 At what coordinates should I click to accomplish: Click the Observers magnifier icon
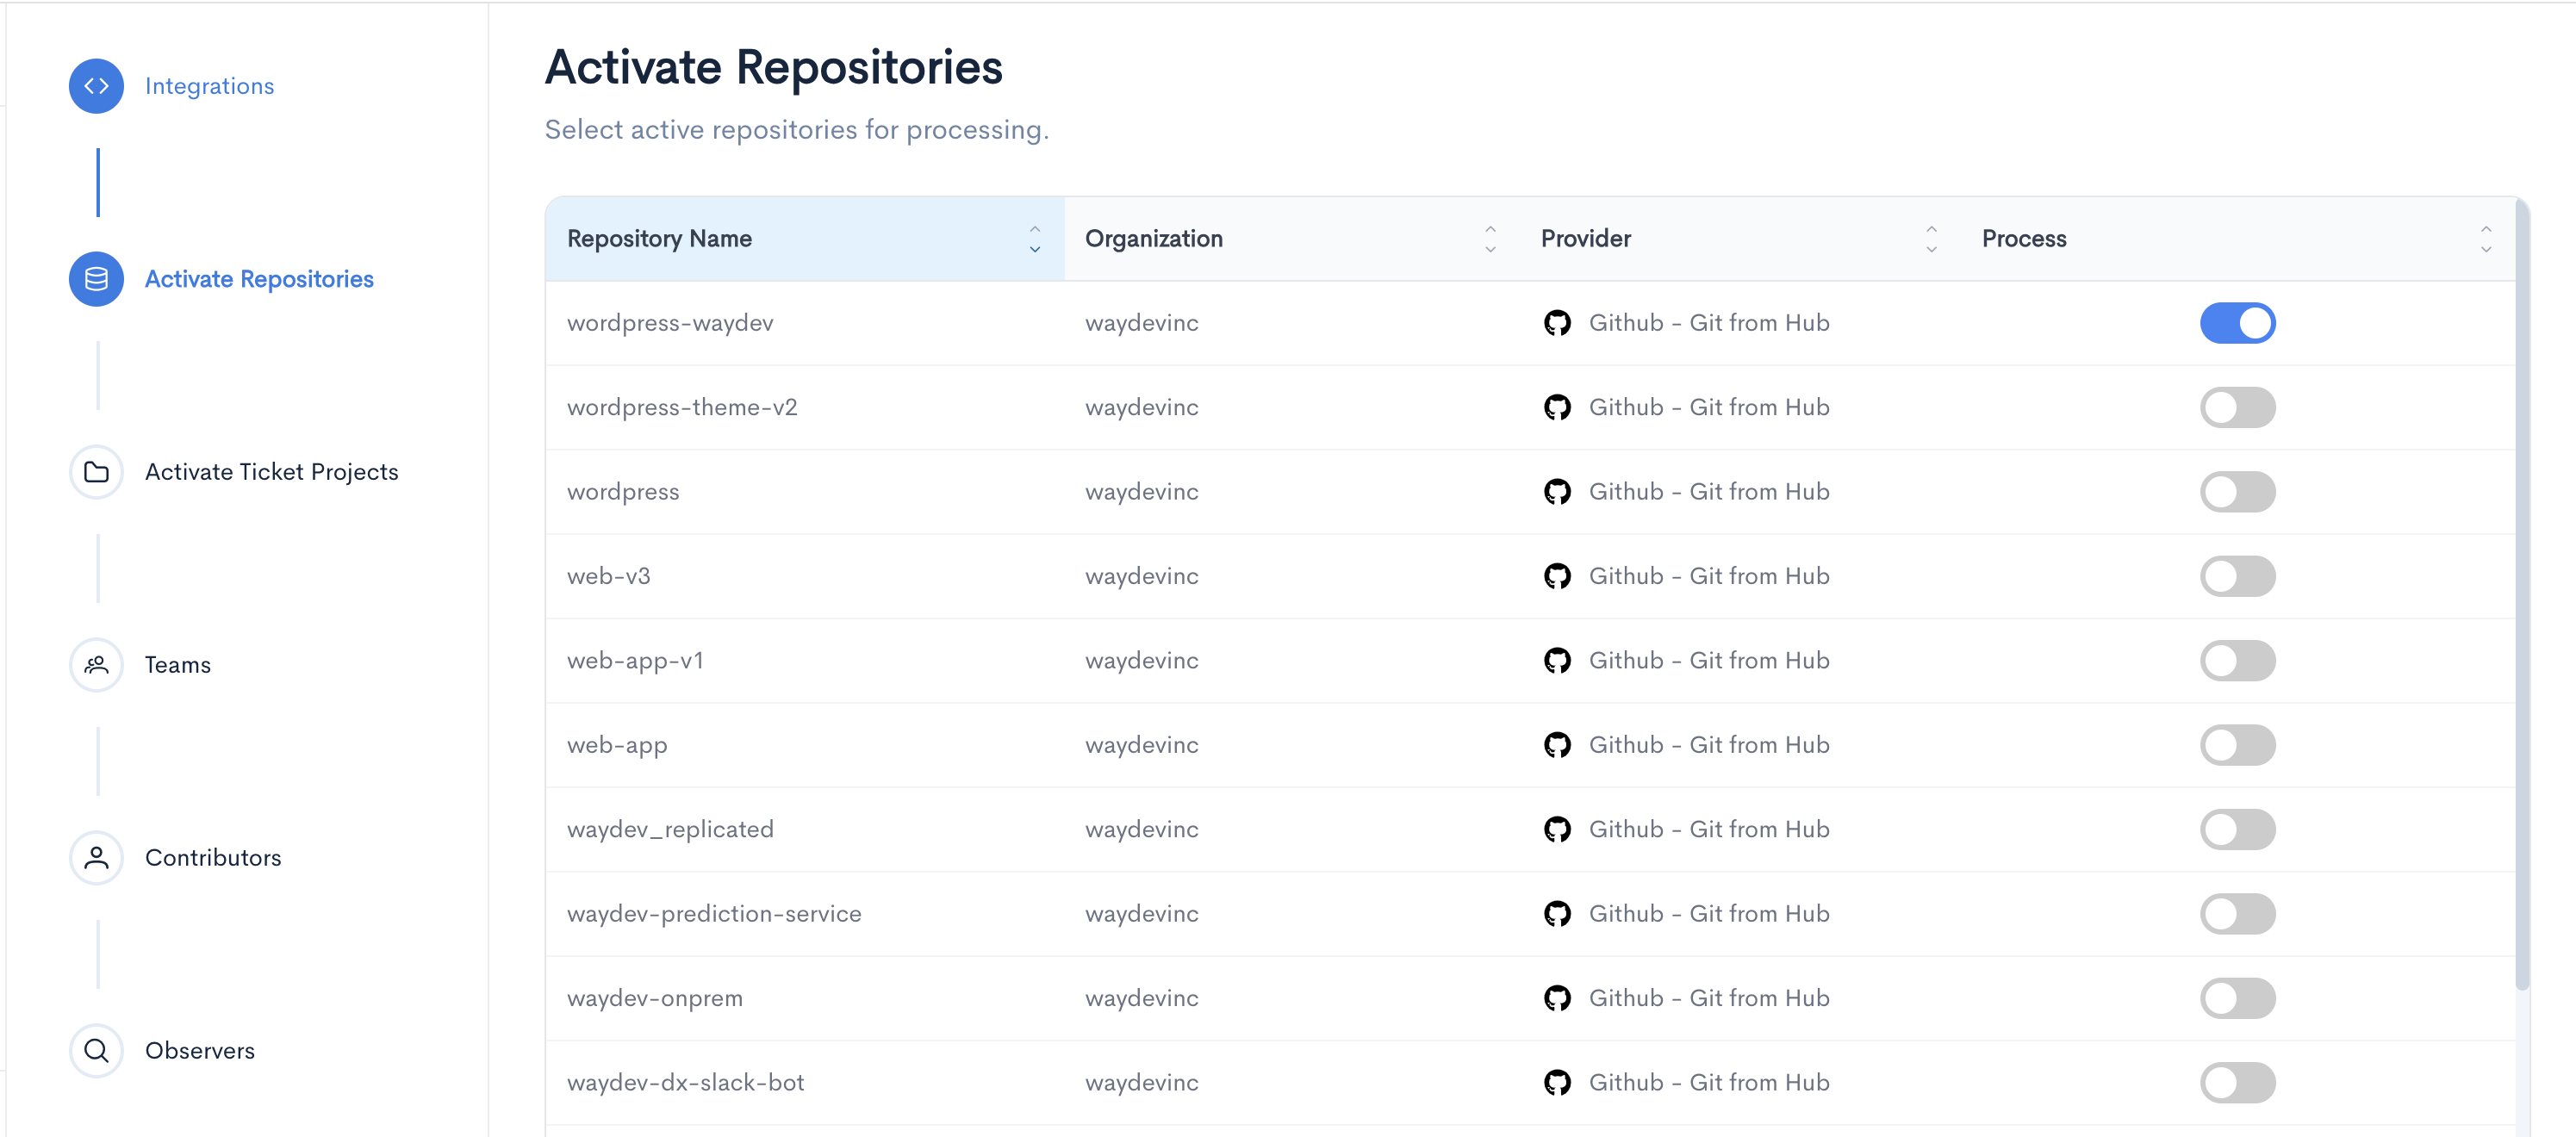[x=96, y=1051]
